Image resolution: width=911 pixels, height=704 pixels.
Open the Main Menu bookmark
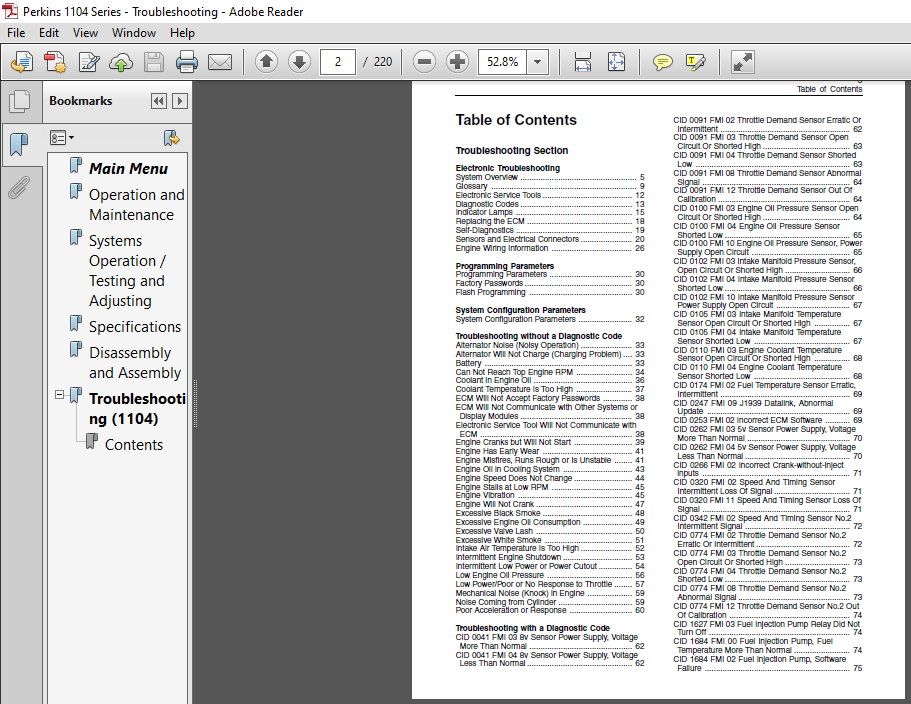[x=128, y=168]
